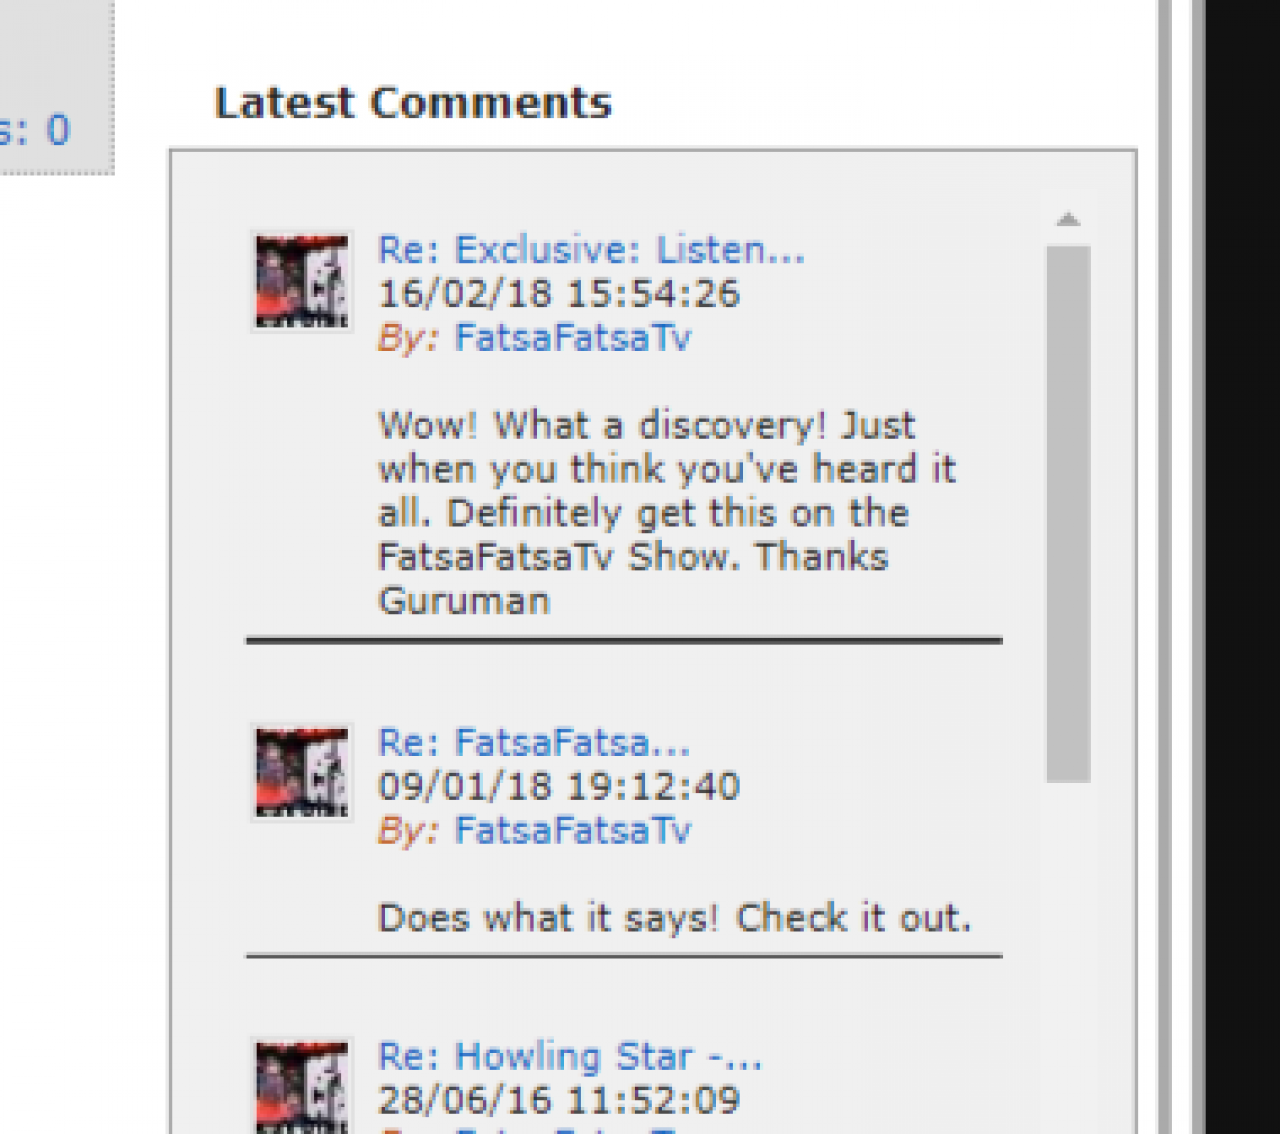This screenshot has width=1280, height=1134.
Task: Click the 09/01/18 19:12:40 timestamp
Action: pos(558,787)
